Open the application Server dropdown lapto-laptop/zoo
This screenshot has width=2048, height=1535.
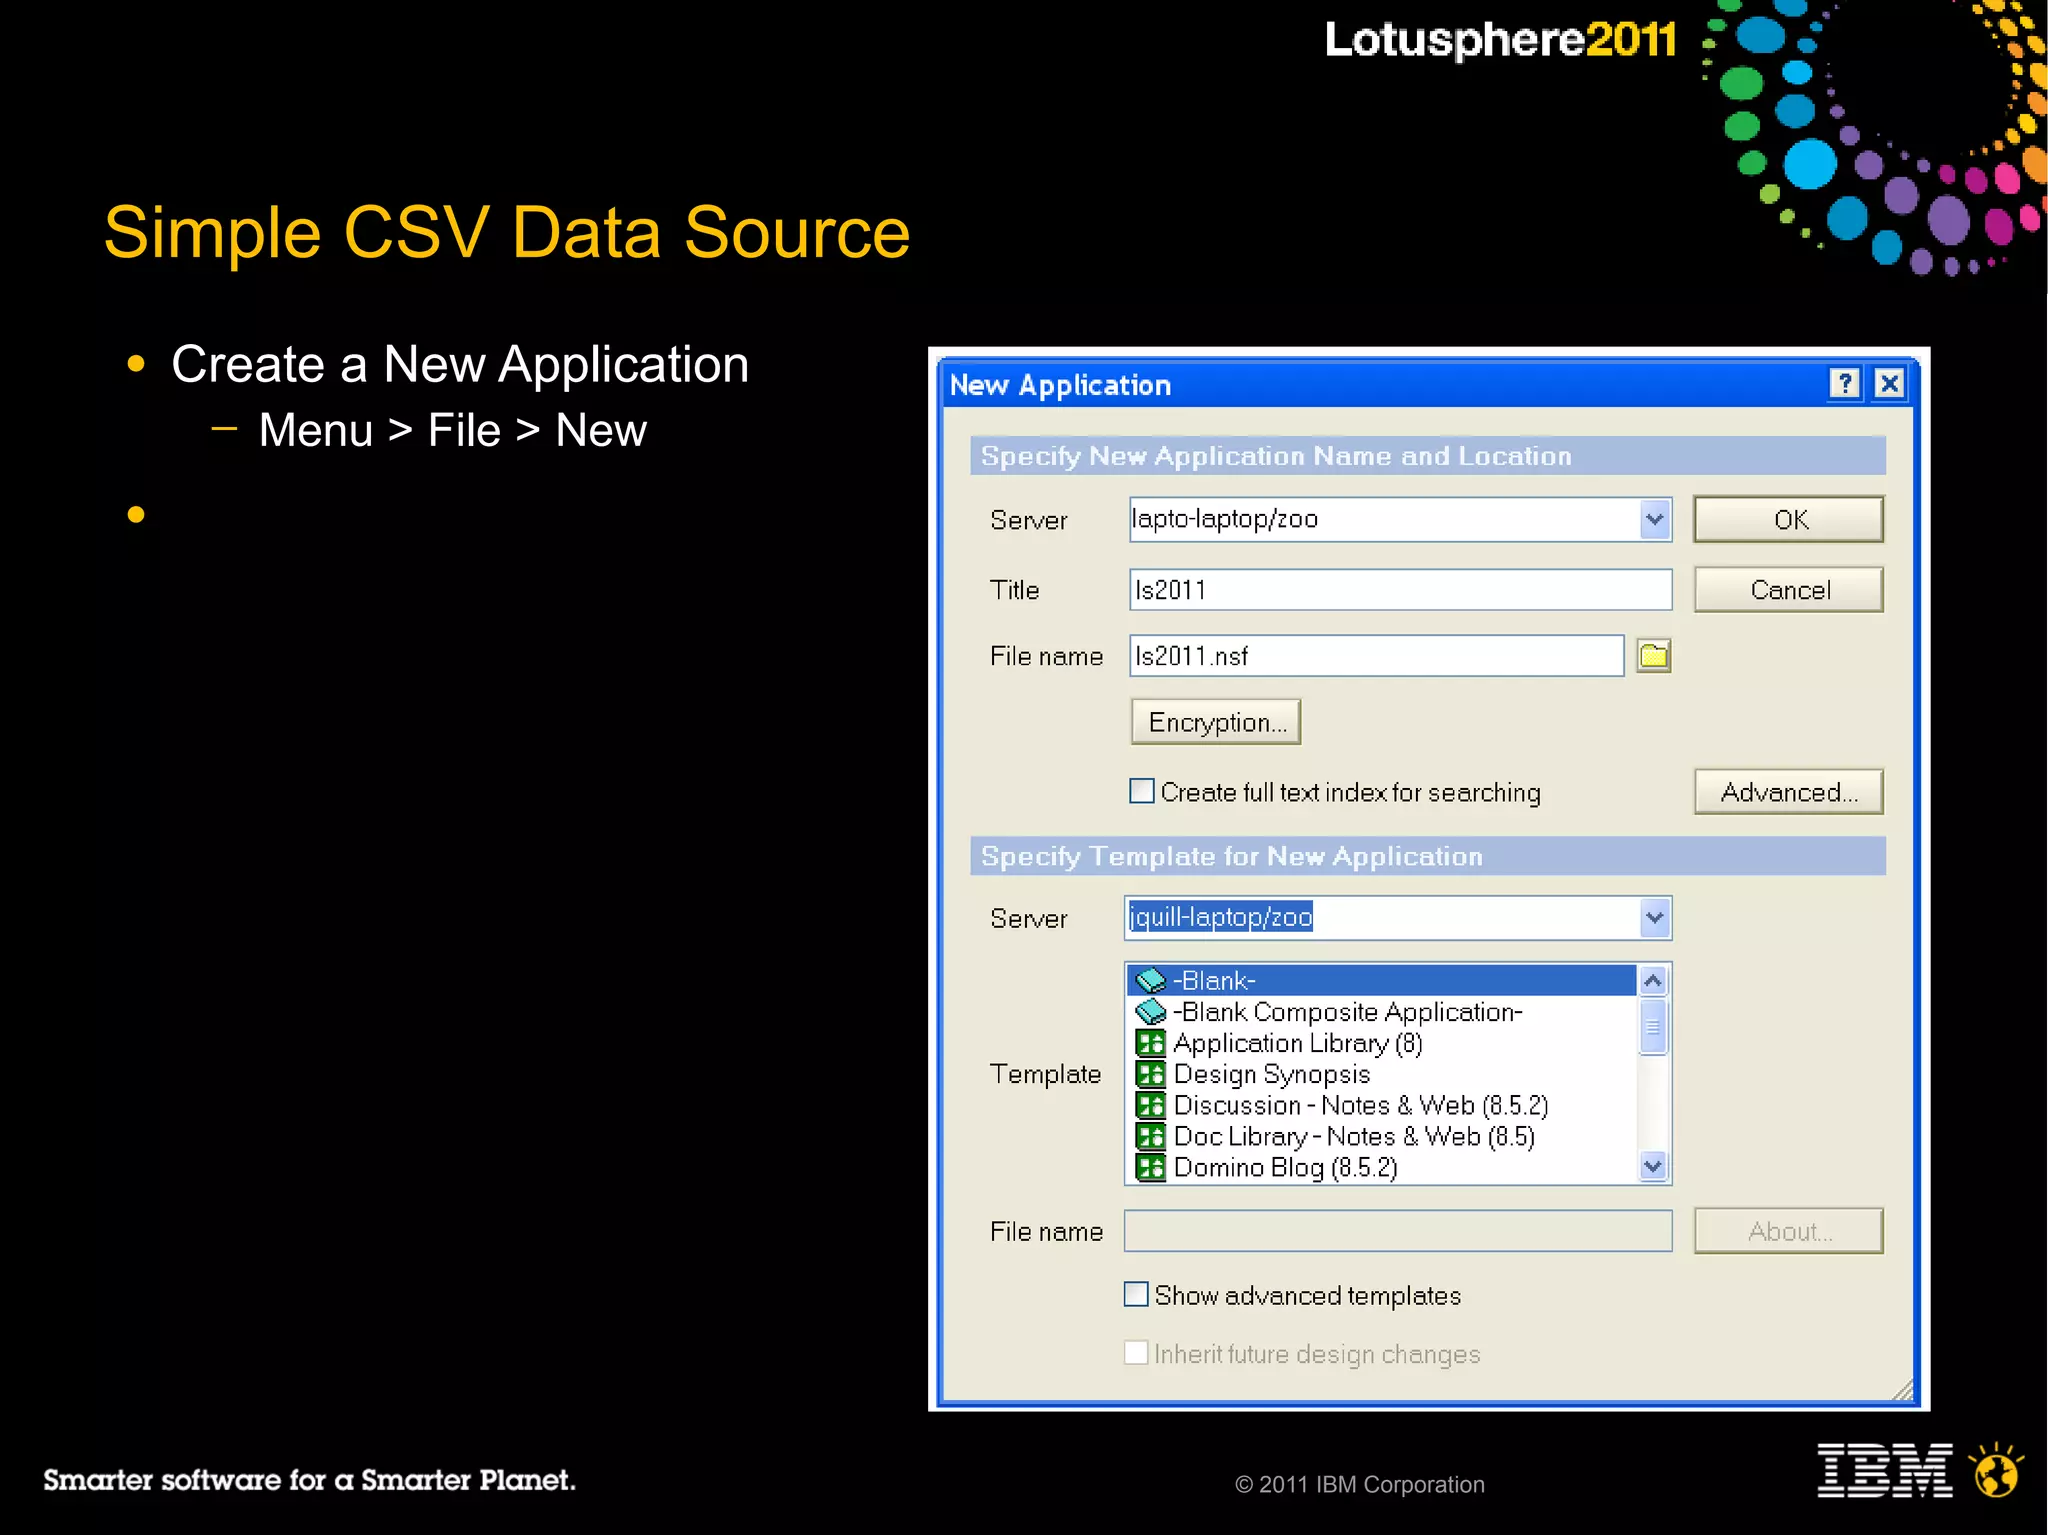1654,519
